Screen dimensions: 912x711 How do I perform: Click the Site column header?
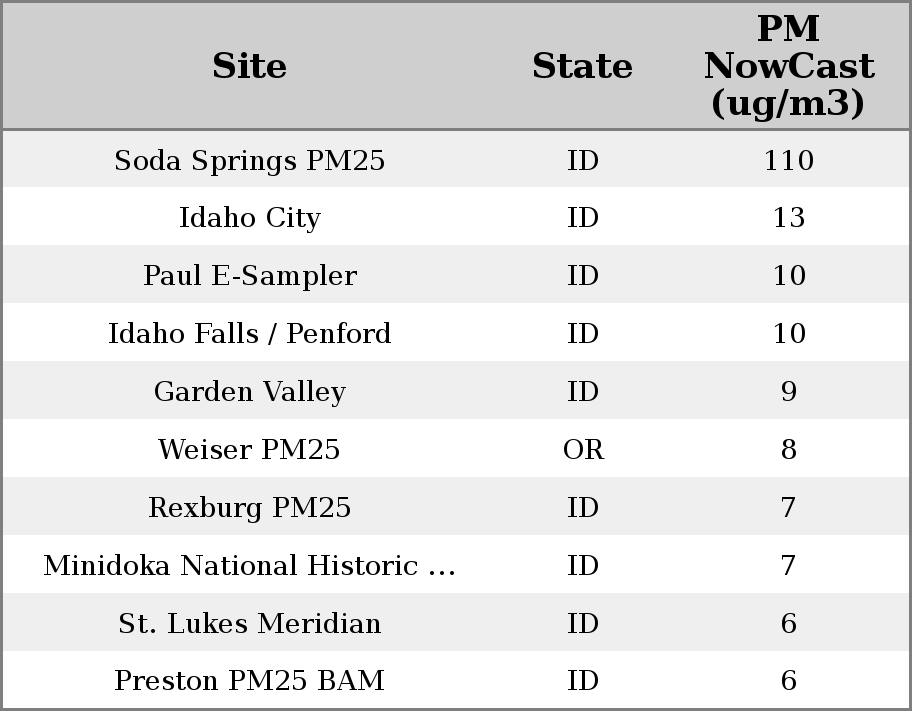point(249,66)
